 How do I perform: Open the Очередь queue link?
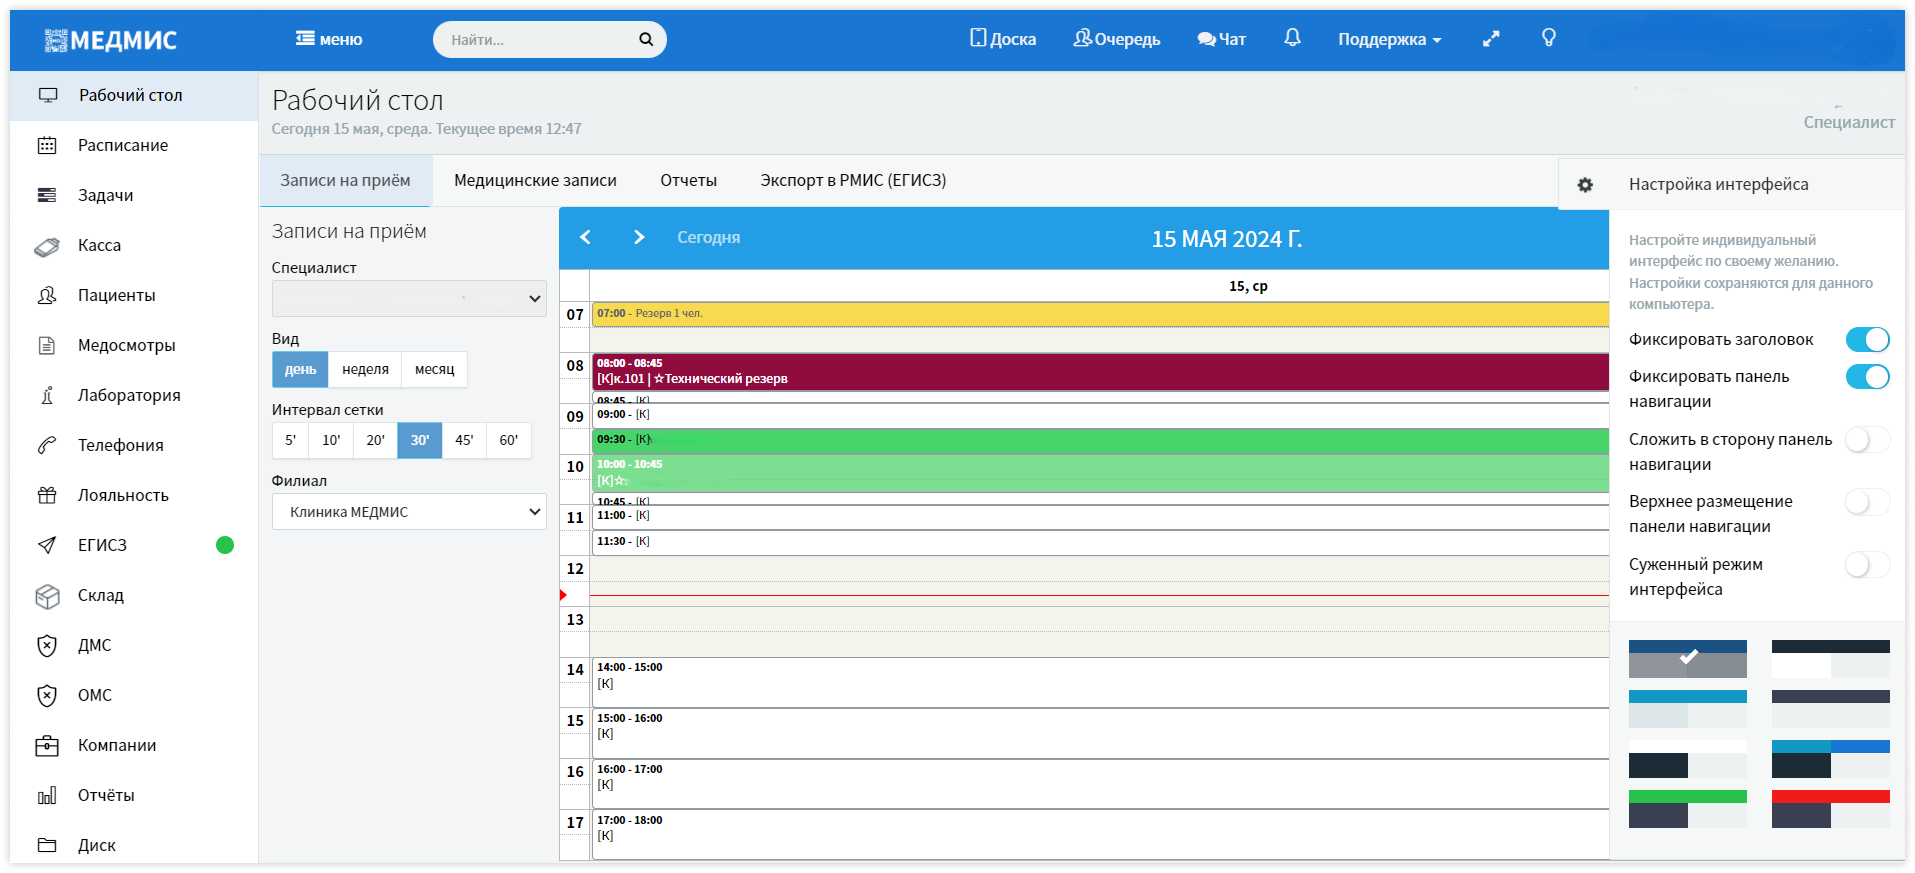click(x=1116, y=39)
